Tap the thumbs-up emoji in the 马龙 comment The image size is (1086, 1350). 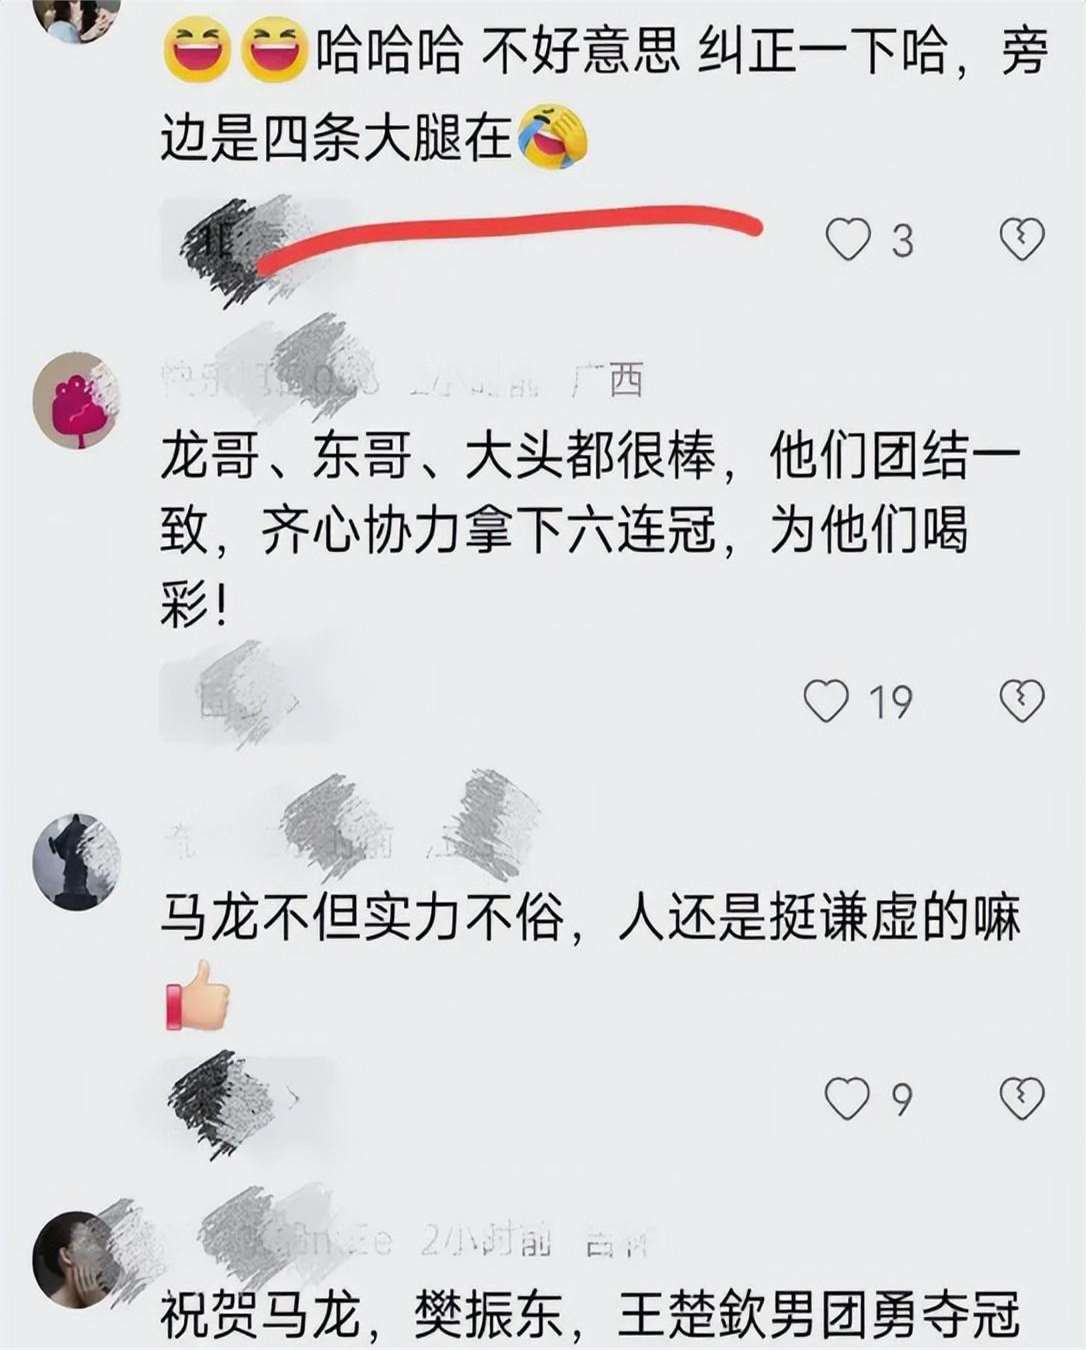(x=197, y=995)
